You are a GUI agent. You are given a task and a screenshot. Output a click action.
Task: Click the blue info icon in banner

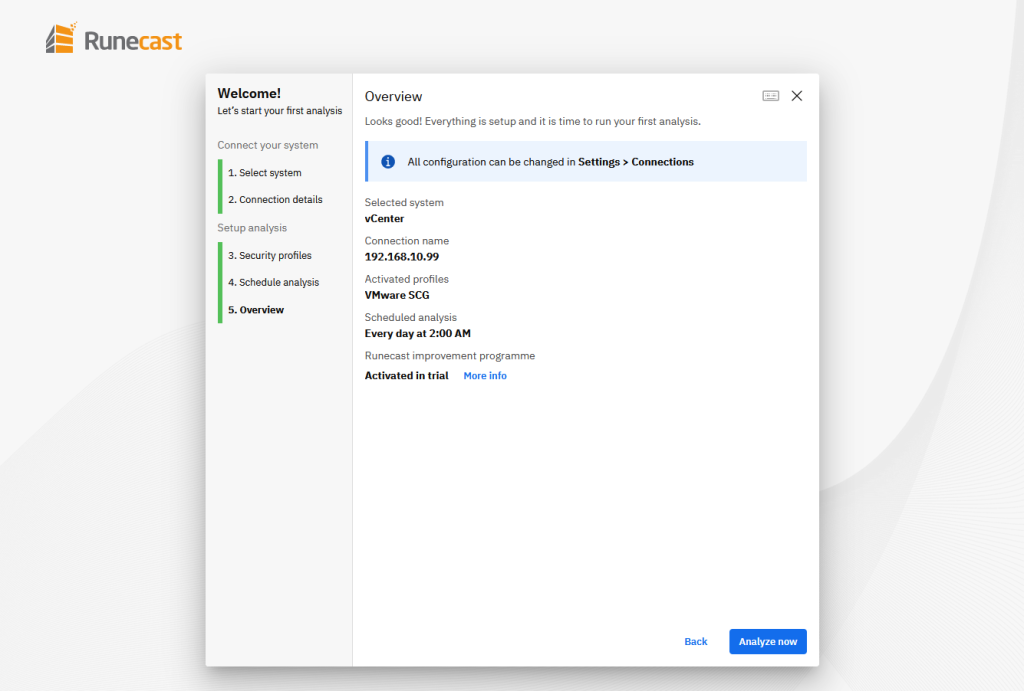pyautogui.click(x=388, y=162)
